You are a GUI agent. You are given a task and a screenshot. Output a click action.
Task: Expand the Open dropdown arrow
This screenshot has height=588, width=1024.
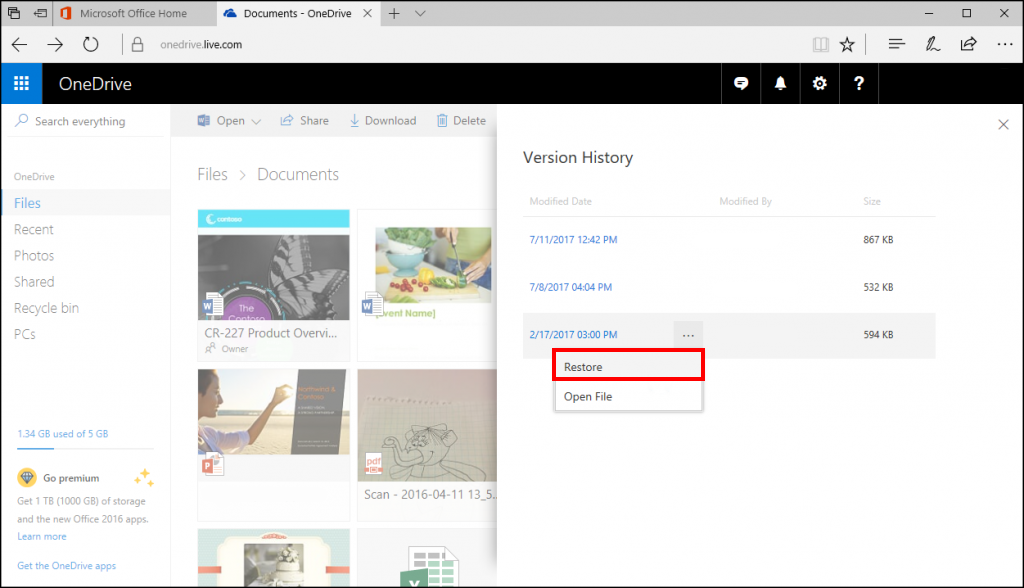pos(256,122)
